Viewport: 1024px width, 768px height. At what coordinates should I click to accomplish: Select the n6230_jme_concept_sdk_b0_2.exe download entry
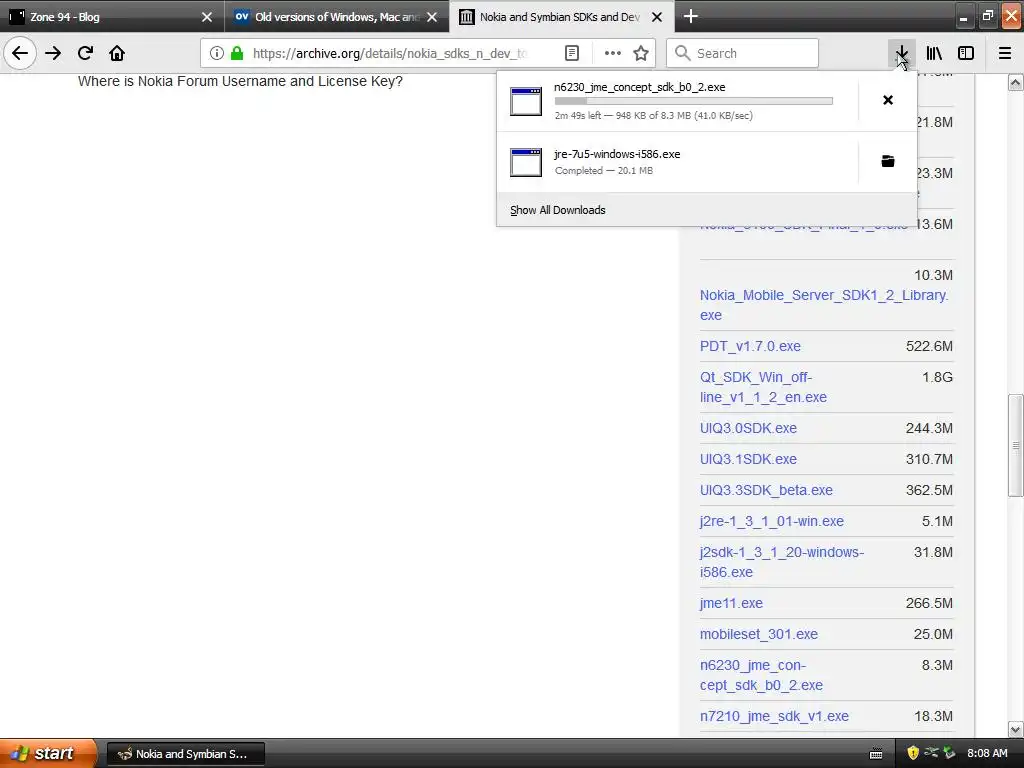(677, 101)
